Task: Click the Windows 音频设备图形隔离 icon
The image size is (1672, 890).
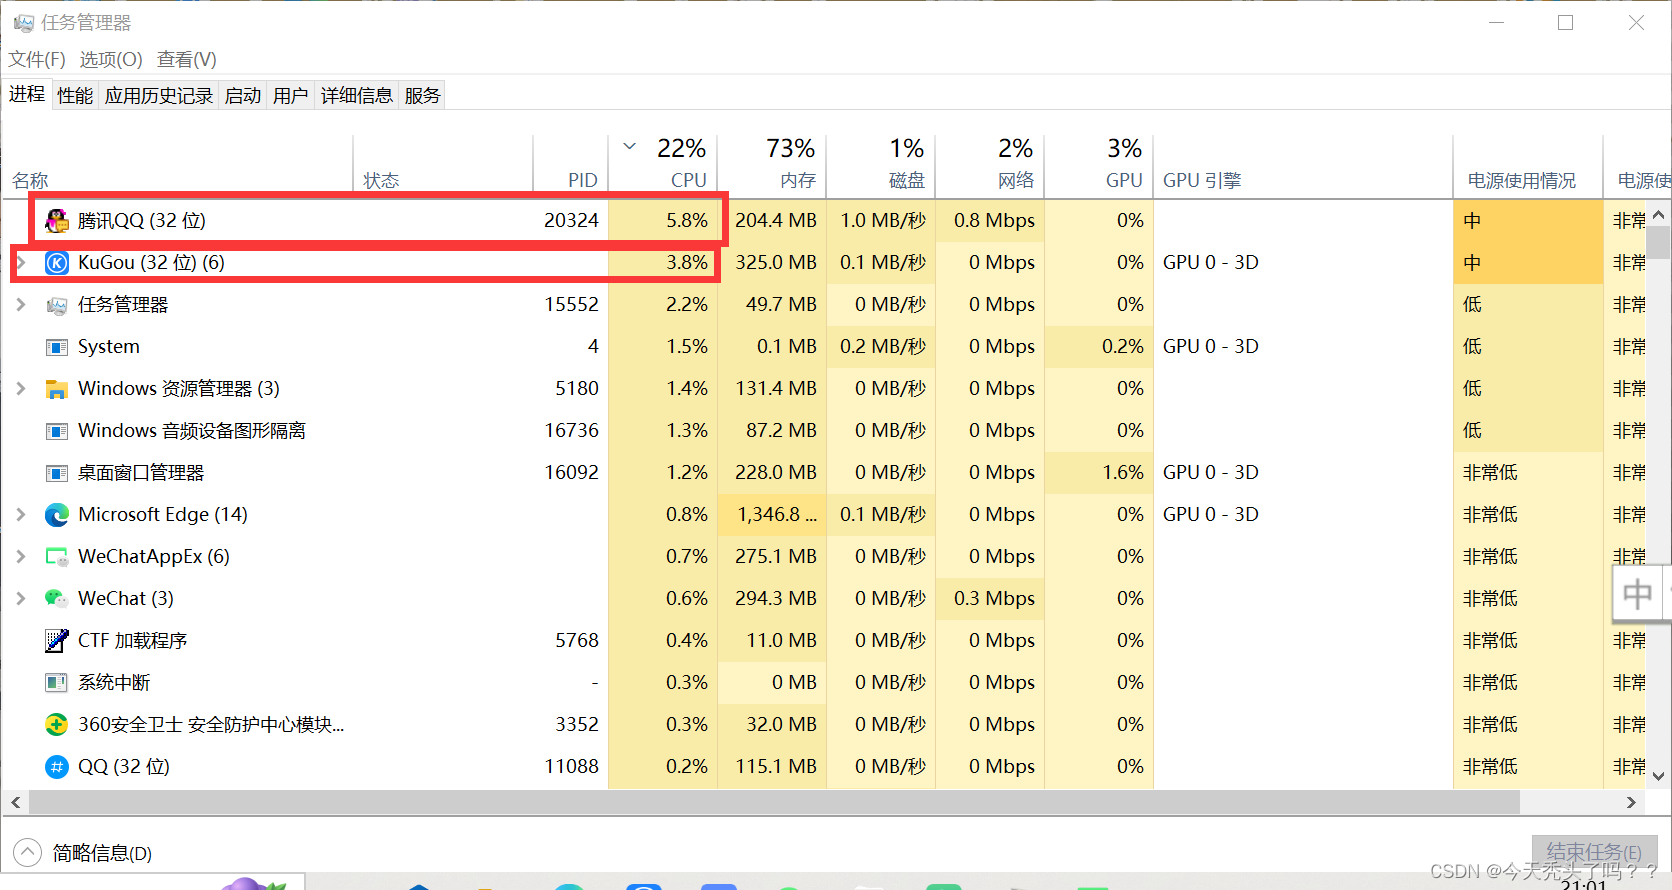Action: coord(57,431)
